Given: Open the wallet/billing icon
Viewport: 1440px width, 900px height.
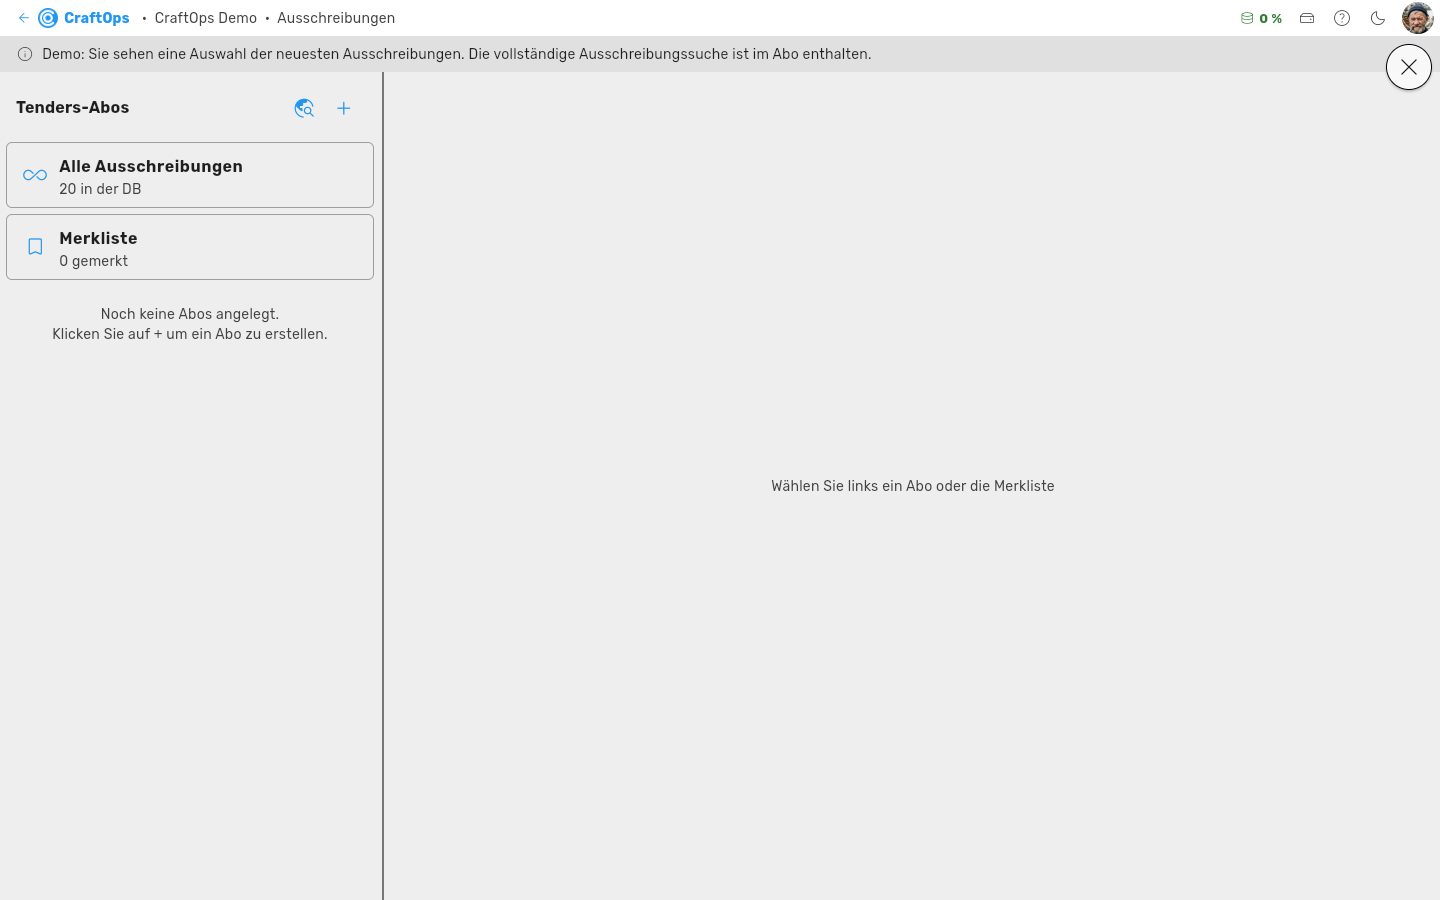Looking at the screenshot, I should click(x=1307, y=18).
